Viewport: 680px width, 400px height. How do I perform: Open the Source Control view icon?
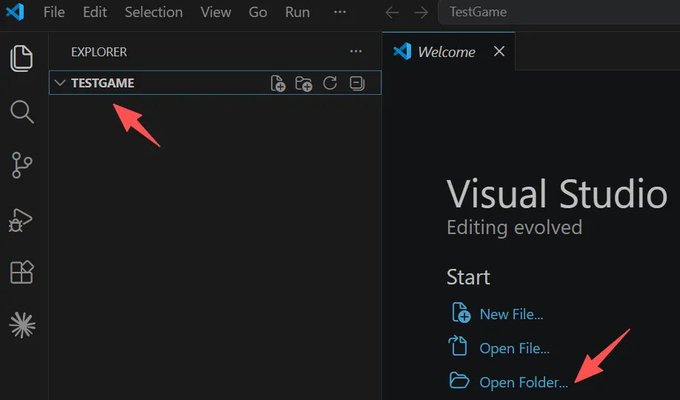pyautogui.click(x=22, y=165)
